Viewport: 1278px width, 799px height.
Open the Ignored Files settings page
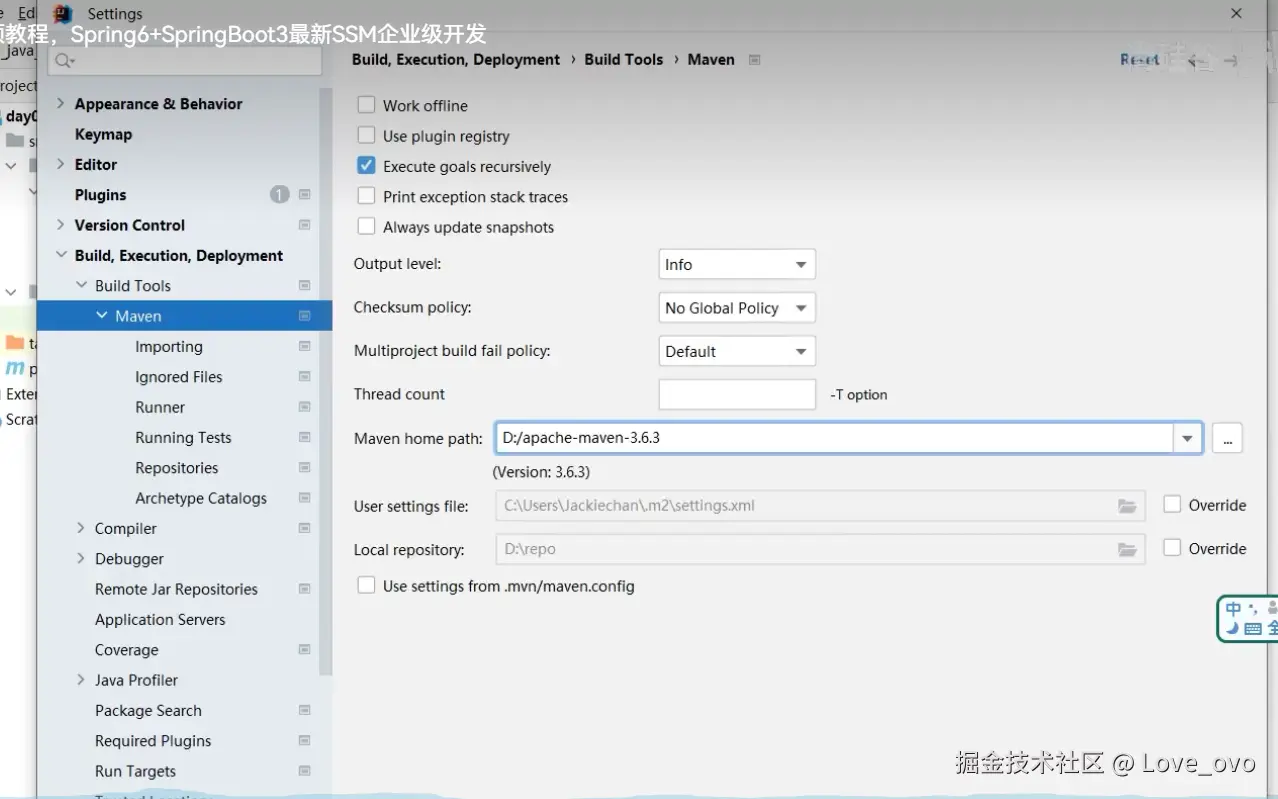click(x=179, y=377)
